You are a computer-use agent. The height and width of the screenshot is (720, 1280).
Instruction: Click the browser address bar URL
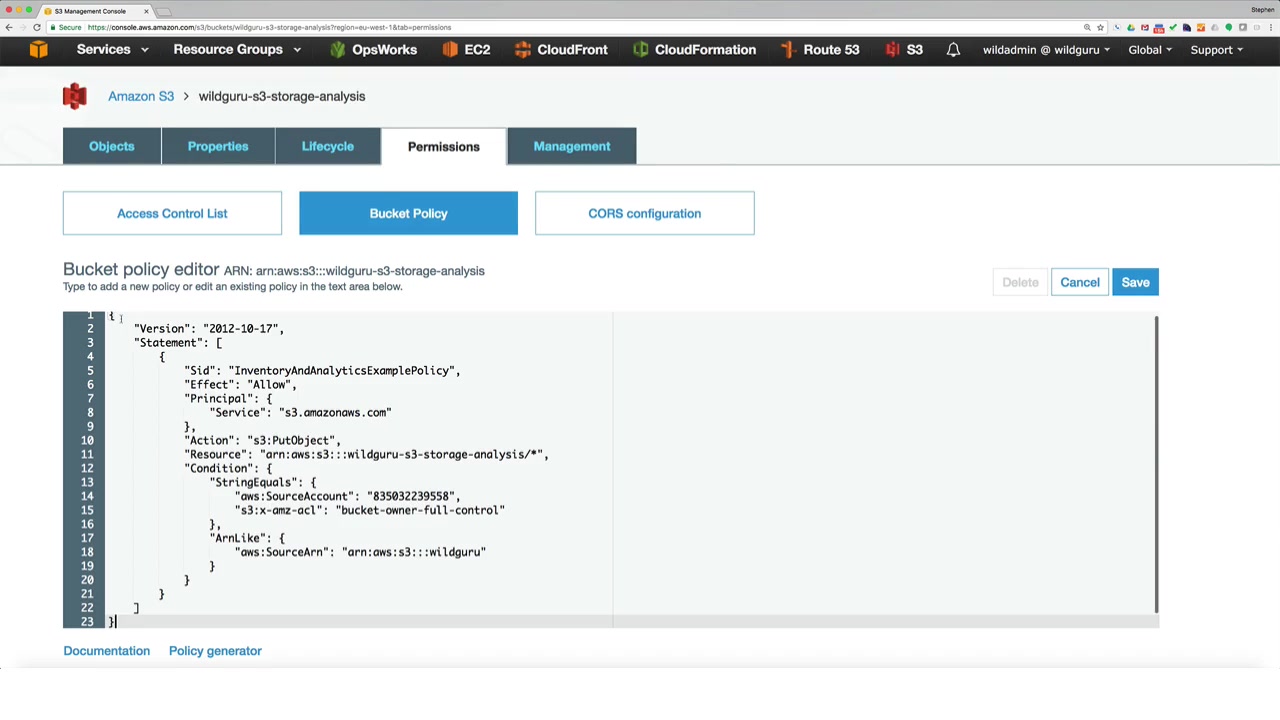pyautogui.click(x=269, y=27)
